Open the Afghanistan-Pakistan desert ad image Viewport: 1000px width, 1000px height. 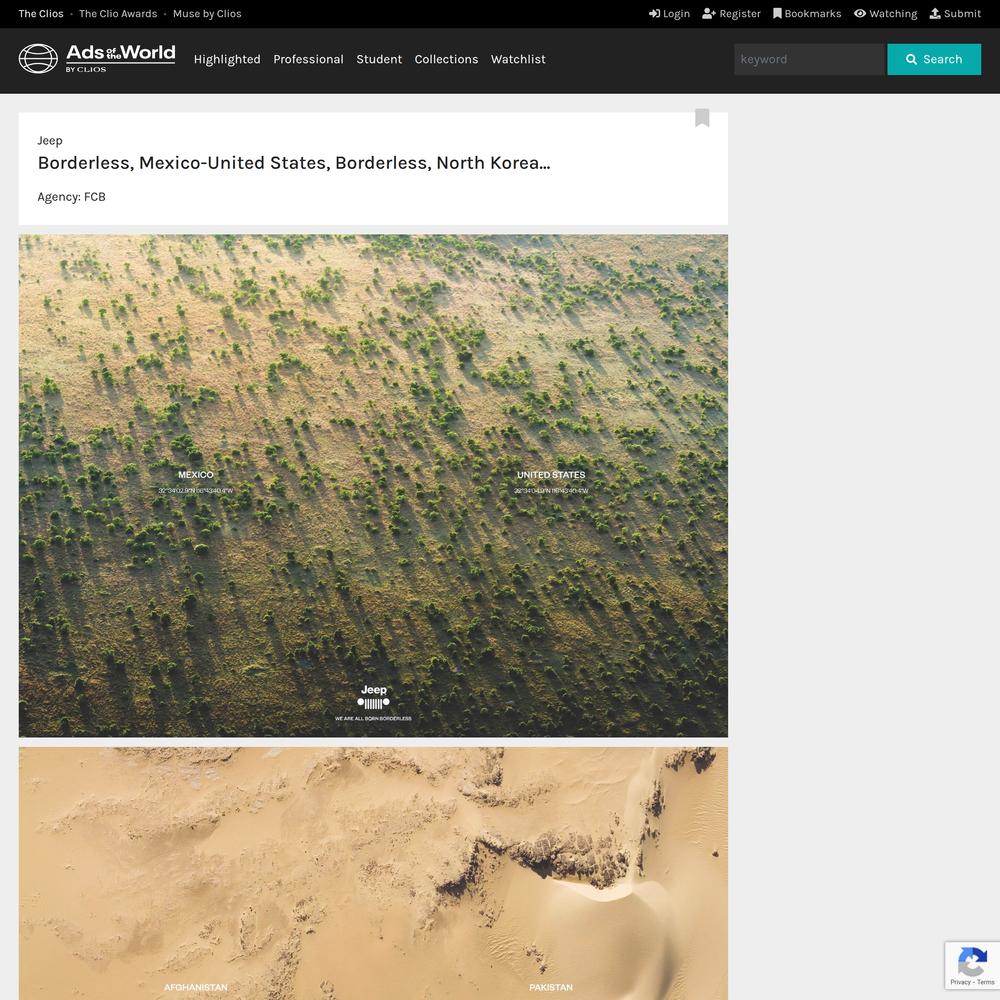(x=373, y=874)
